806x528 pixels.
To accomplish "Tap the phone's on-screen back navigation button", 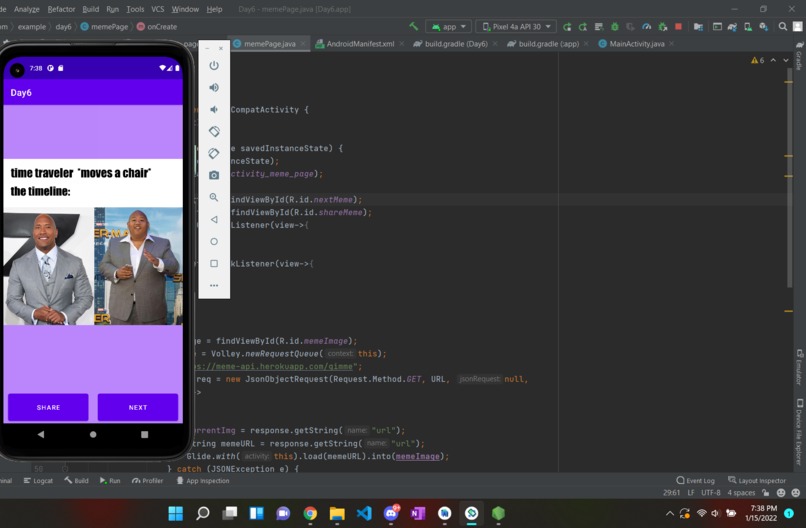I will tap(41, 434).
